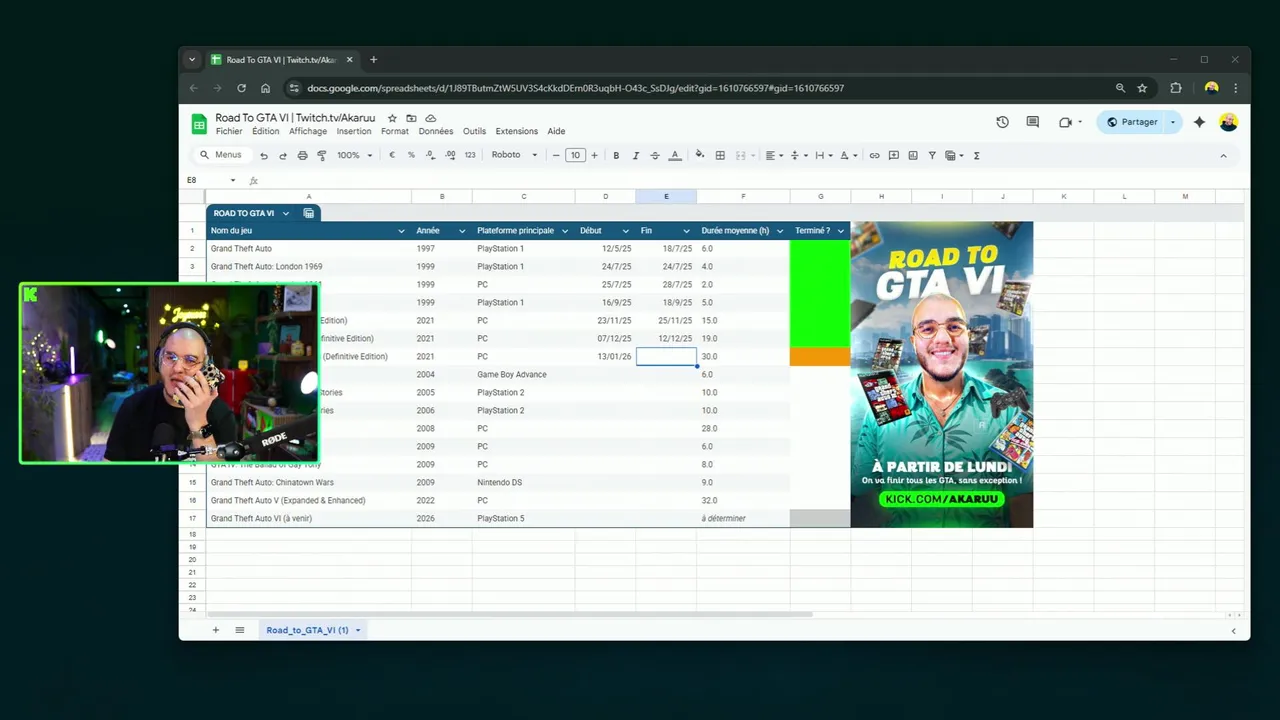This screenshot has height=720, width=1280.
Task: Open the Édition menu
Action: tap(266, 131)
